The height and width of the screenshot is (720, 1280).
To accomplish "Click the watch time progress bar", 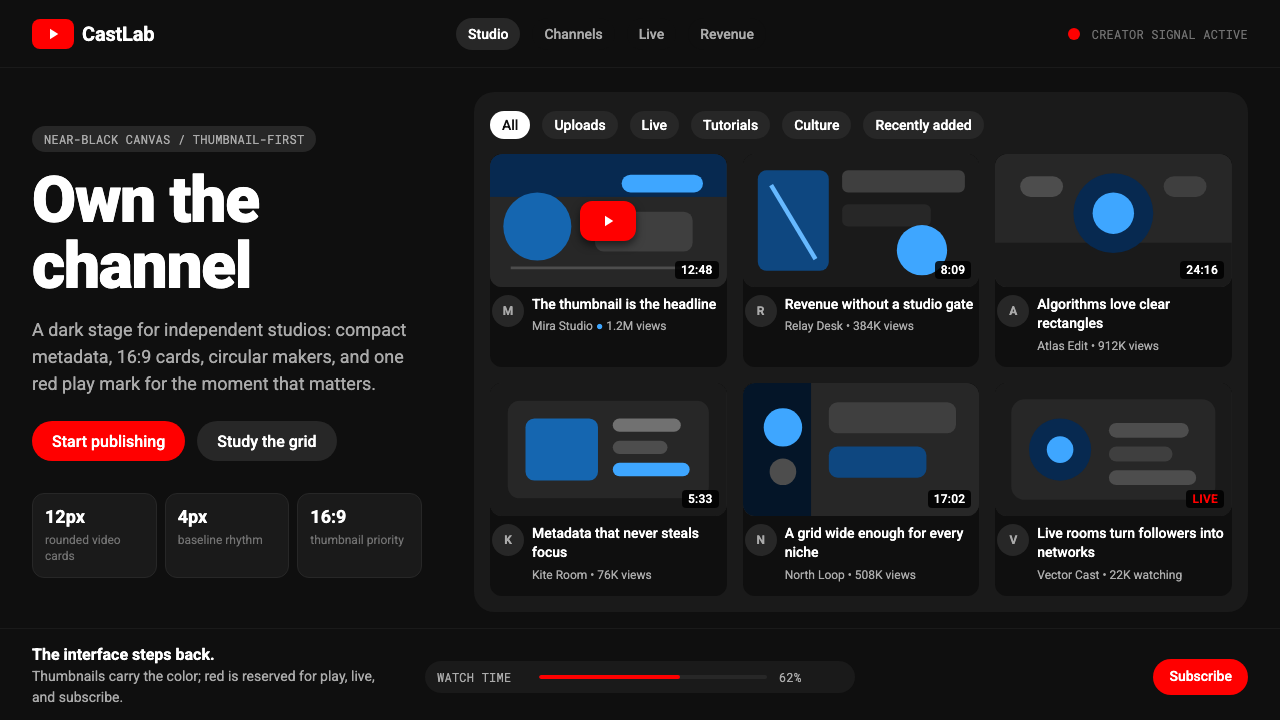I will (x=653, y=677).
